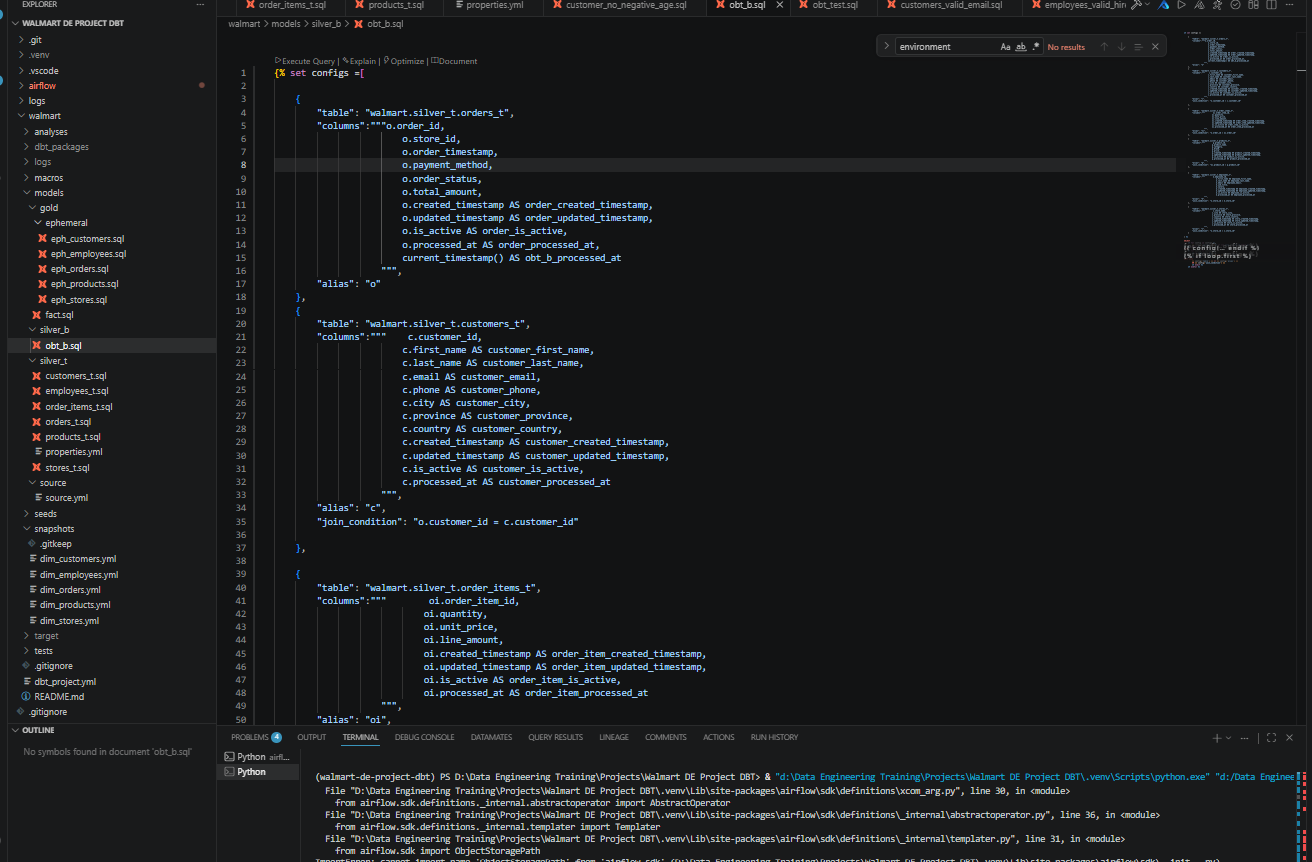The height and width of the screenshot is (862, 1312).
Task: Open the RUN HISTORY panel tab
Action: click(x=774, y=737)
